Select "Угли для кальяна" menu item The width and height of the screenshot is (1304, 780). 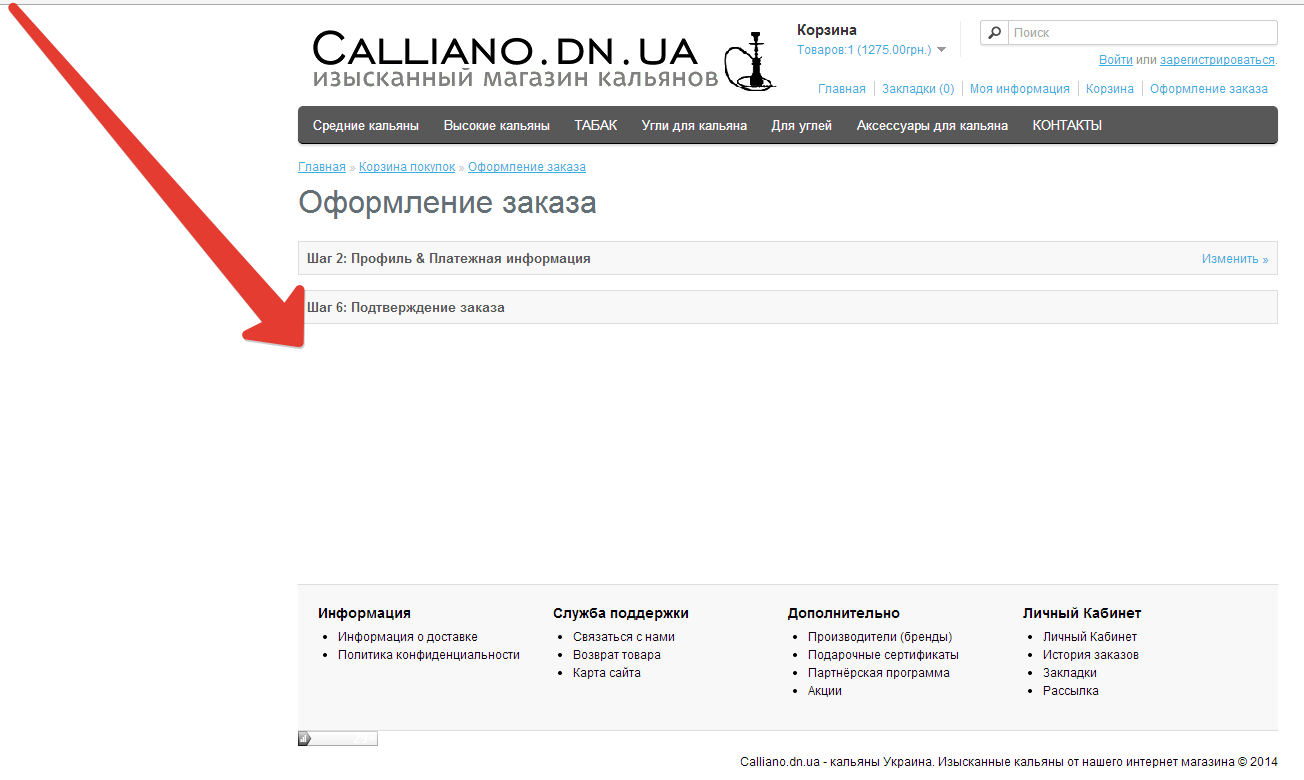pyautogui.click(x=694, y=125)
